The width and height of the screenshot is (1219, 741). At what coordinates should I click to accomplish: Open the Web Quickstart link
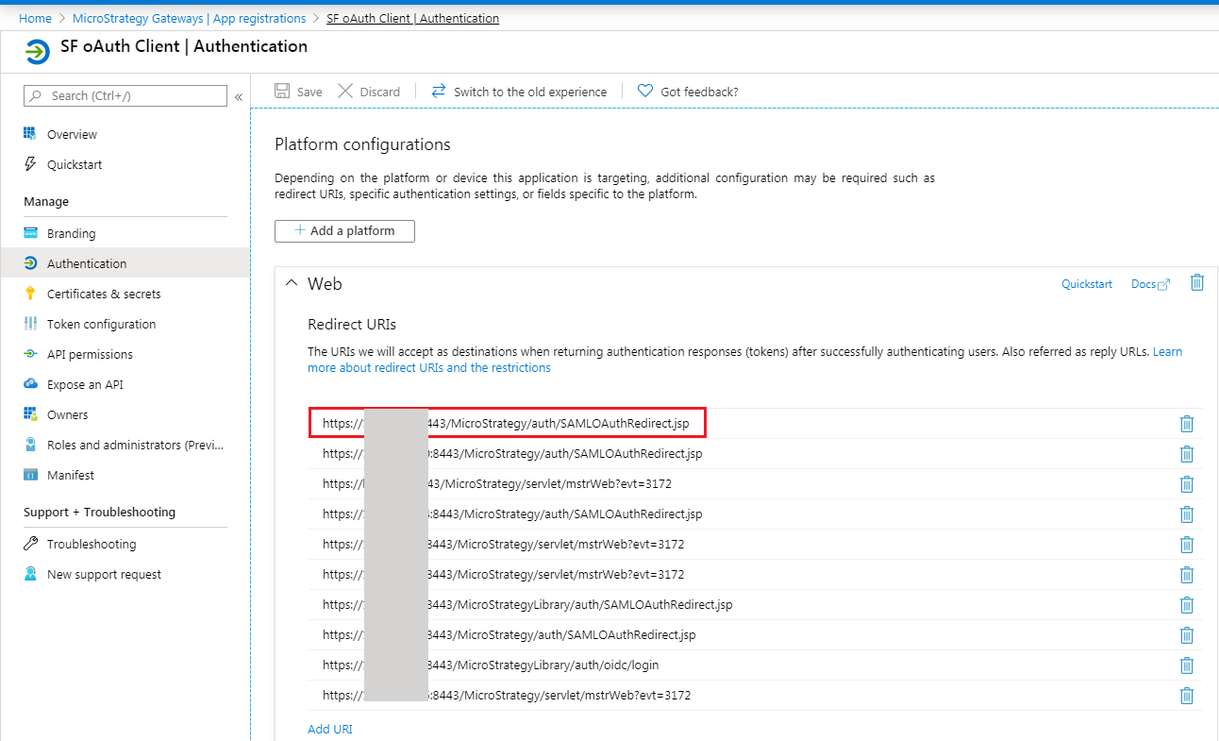1086,284
